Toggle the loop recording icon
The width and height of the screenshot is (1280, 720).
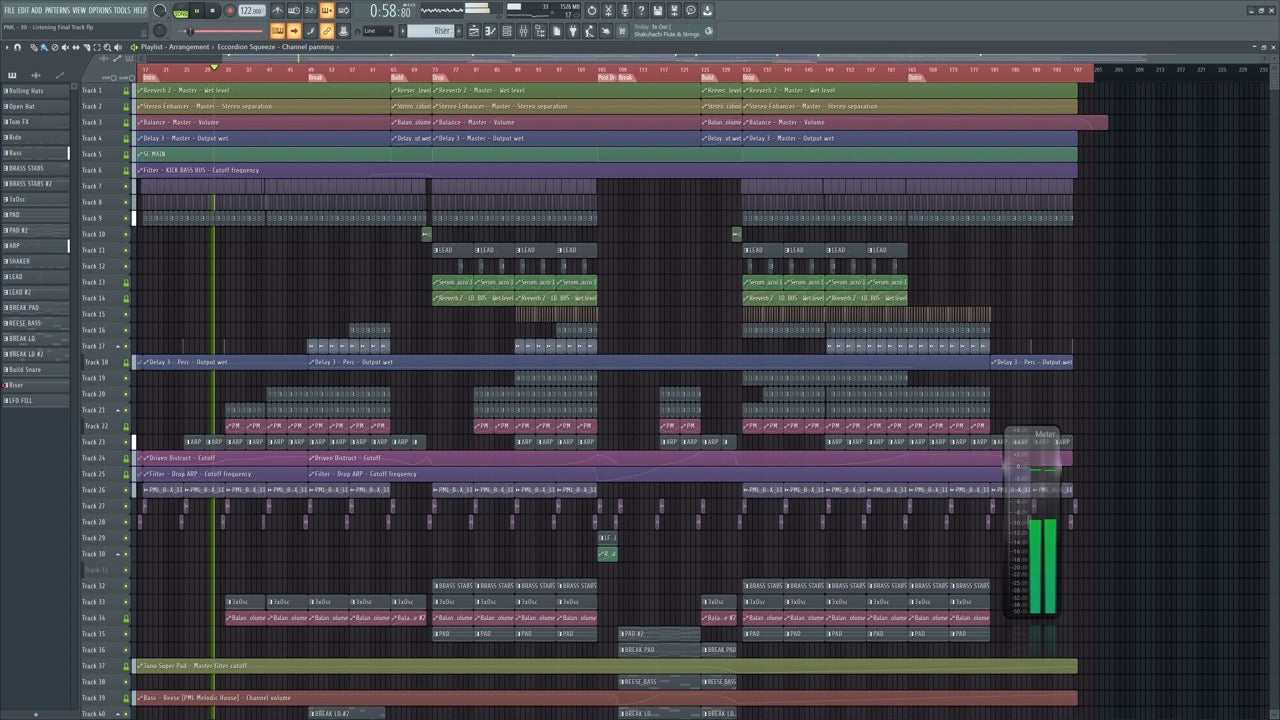click(x=343, y=11)
